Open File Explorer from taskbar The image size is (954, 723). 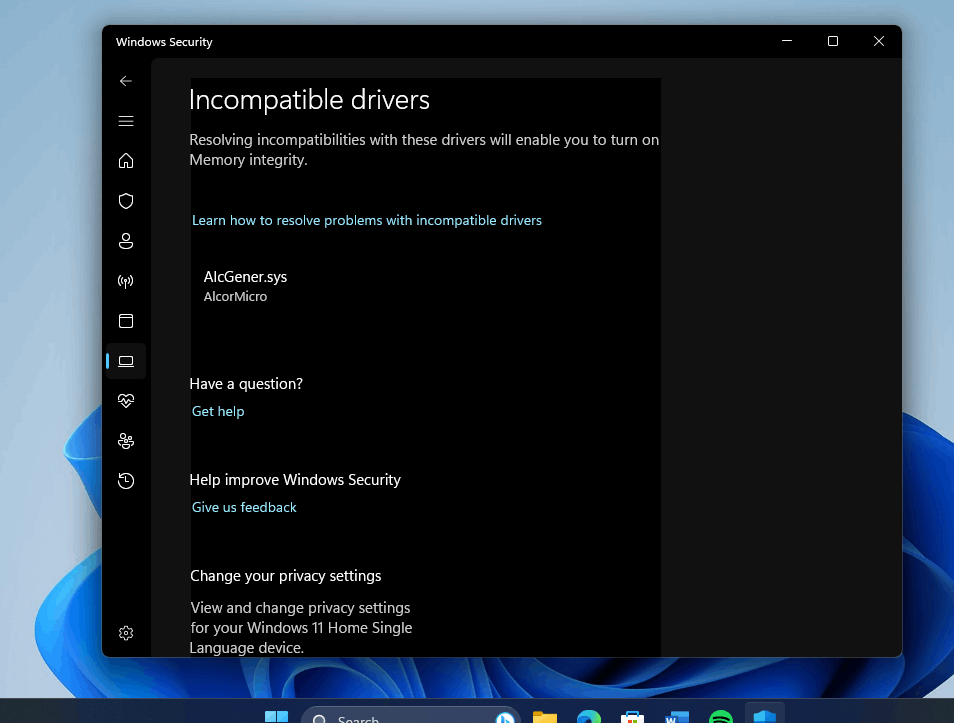[545, 717]
